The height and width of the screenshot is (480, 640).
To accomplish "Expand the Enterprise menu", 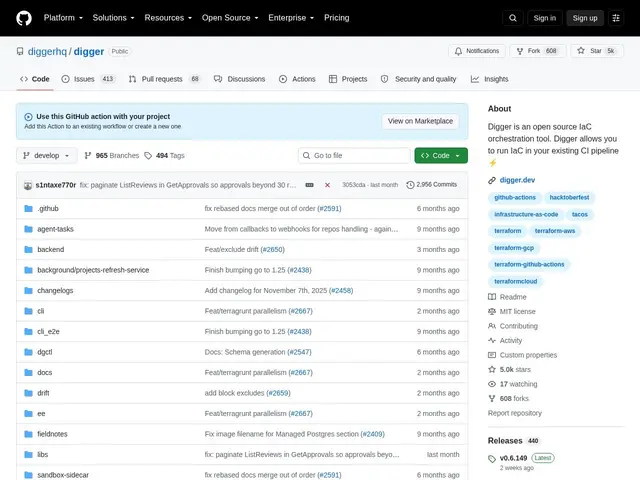I will [291, 18].
